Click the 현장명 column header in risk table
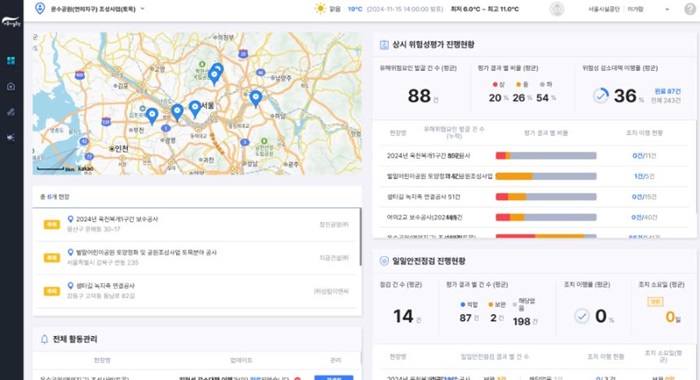The image size is (700, 380). [x=398, y=133]
